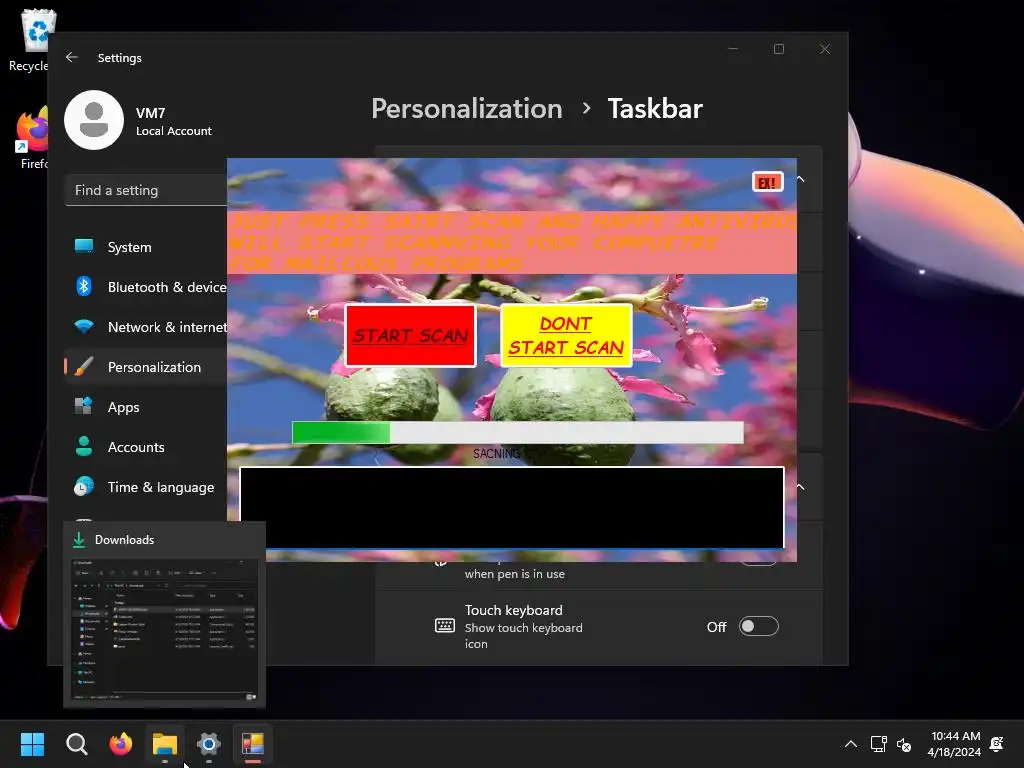This screenshot has width=1024, height=768.
Task: Click the Touch keyboard icon in Settings
Action: tap(445, 626)
